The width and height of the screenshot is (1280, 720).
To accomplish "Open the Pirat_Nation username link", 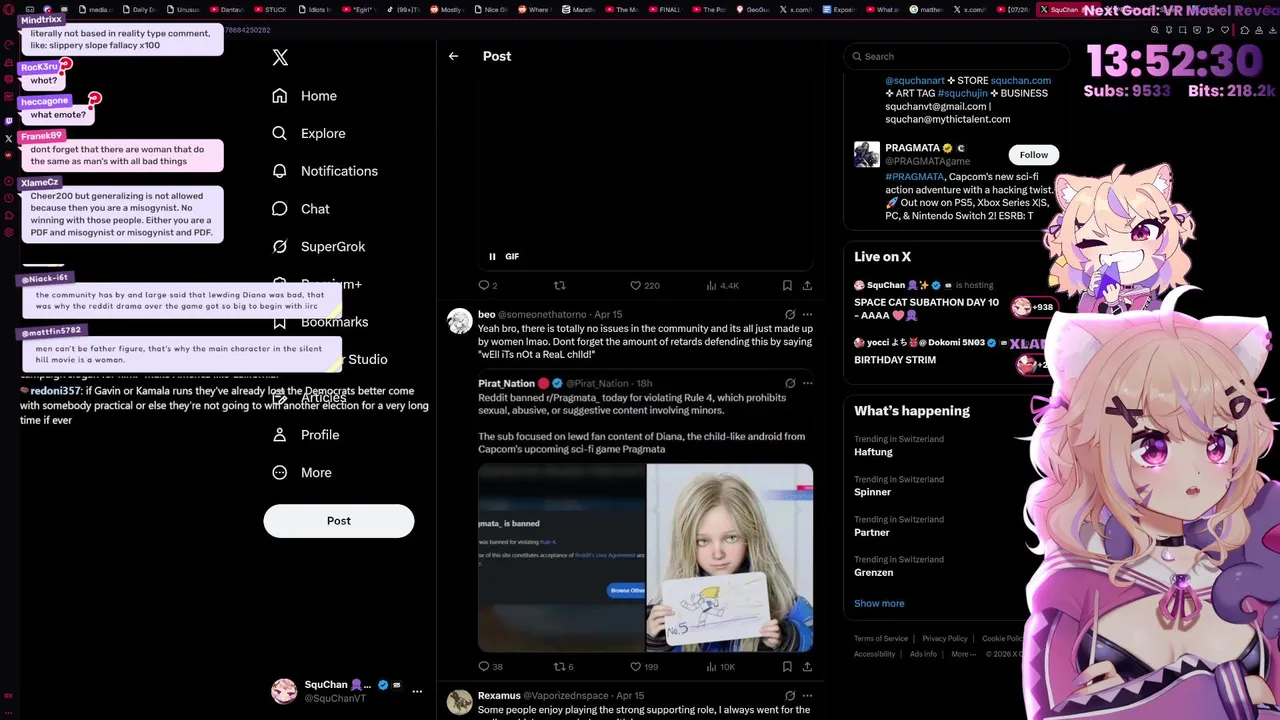I will coord(506,383).
